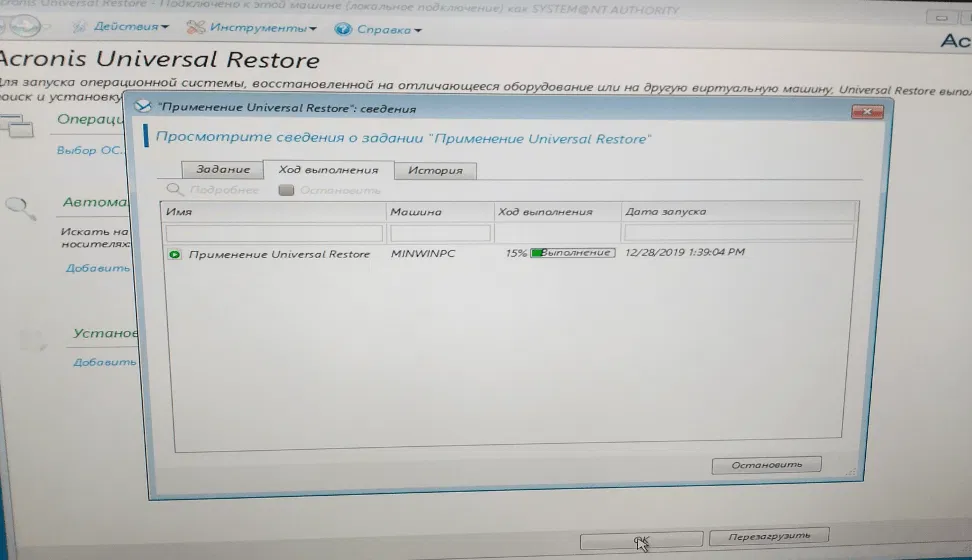The image size is (972, 560).
Task: Select the Ход выполнения tab
Action: 329,170
